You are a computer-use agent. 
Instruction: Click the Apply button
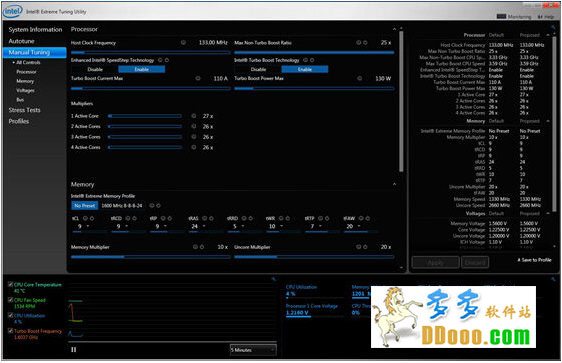(x=435, y=262)
